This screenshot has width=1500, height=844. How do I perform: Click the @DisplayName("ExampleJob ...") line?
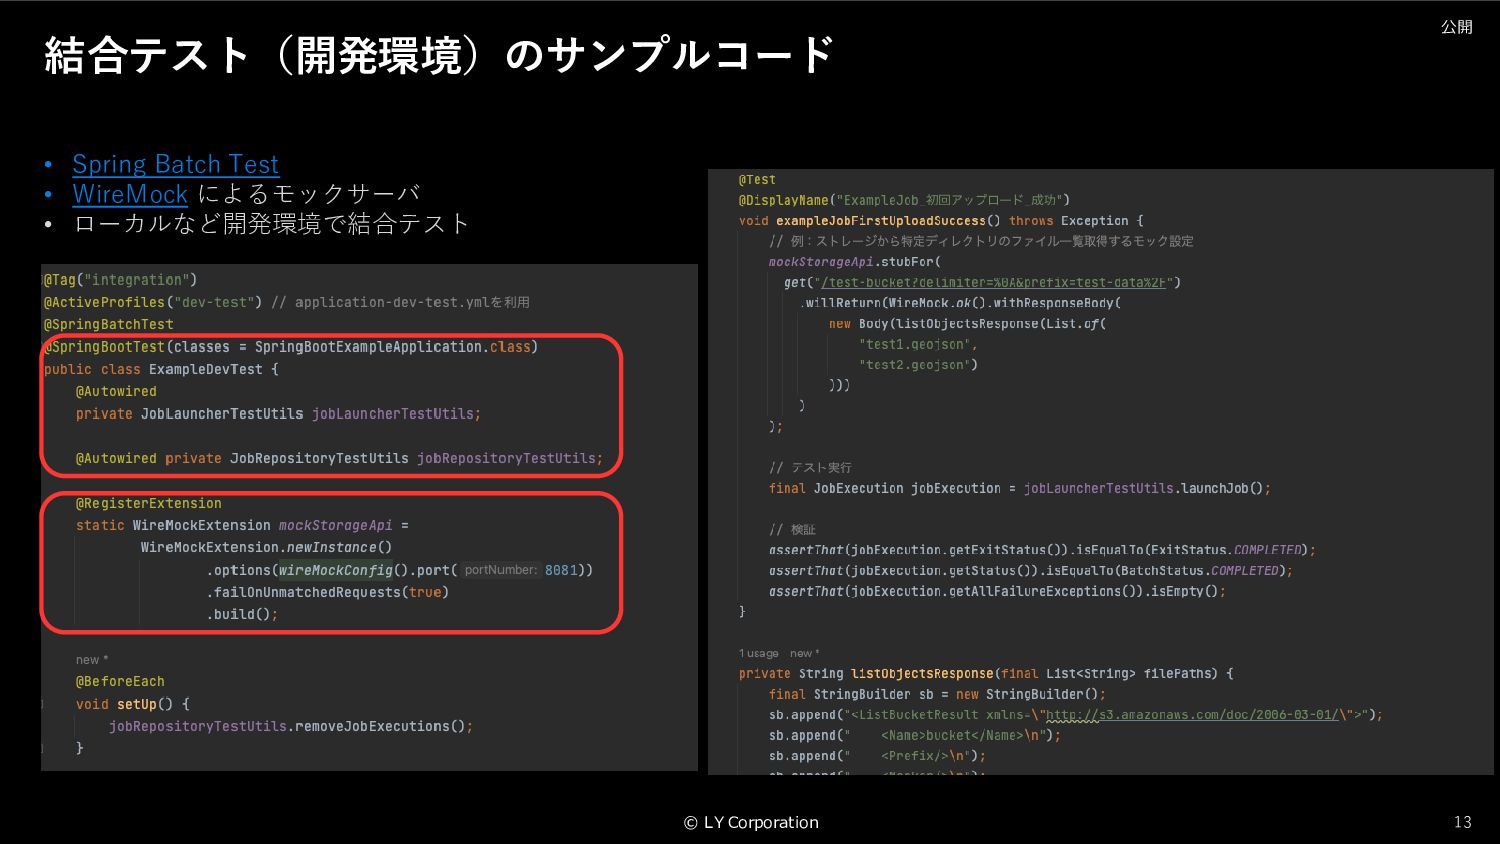(904, 200)
